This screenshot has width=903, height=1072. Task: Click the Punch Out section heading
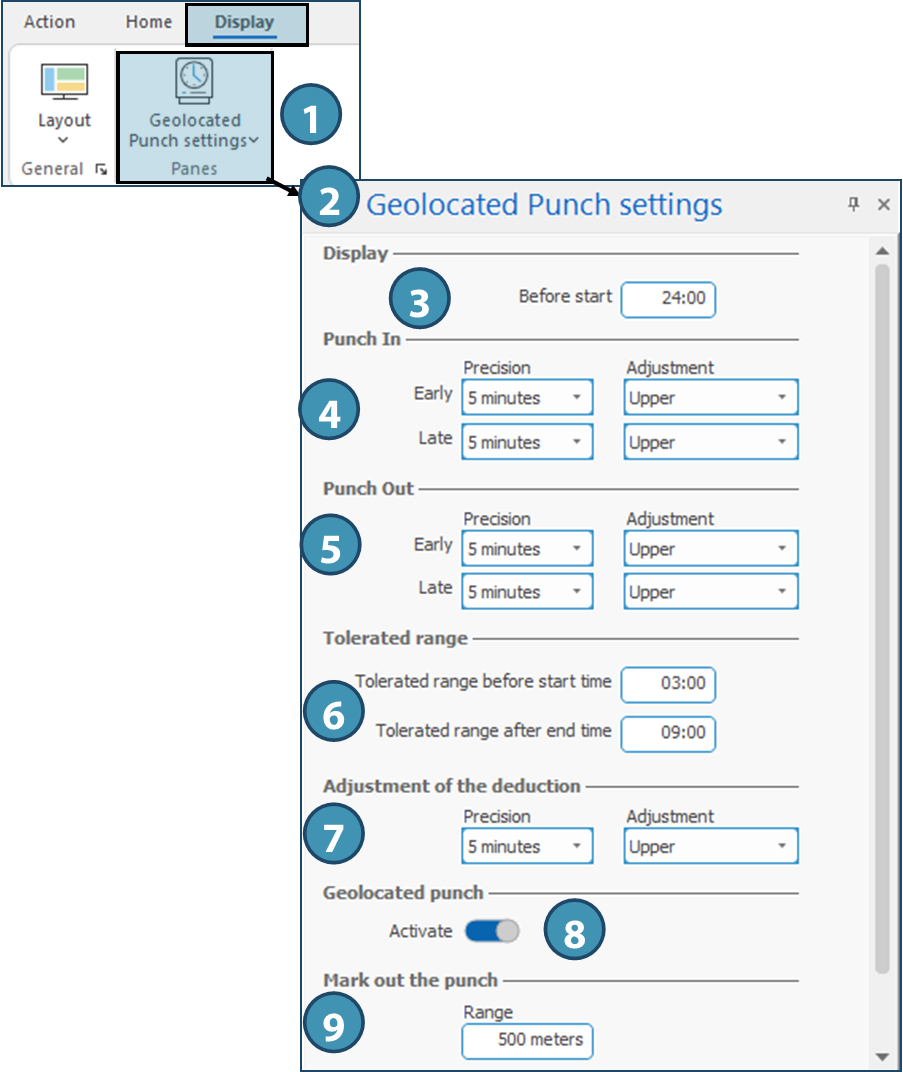click(x=368, y=489)
